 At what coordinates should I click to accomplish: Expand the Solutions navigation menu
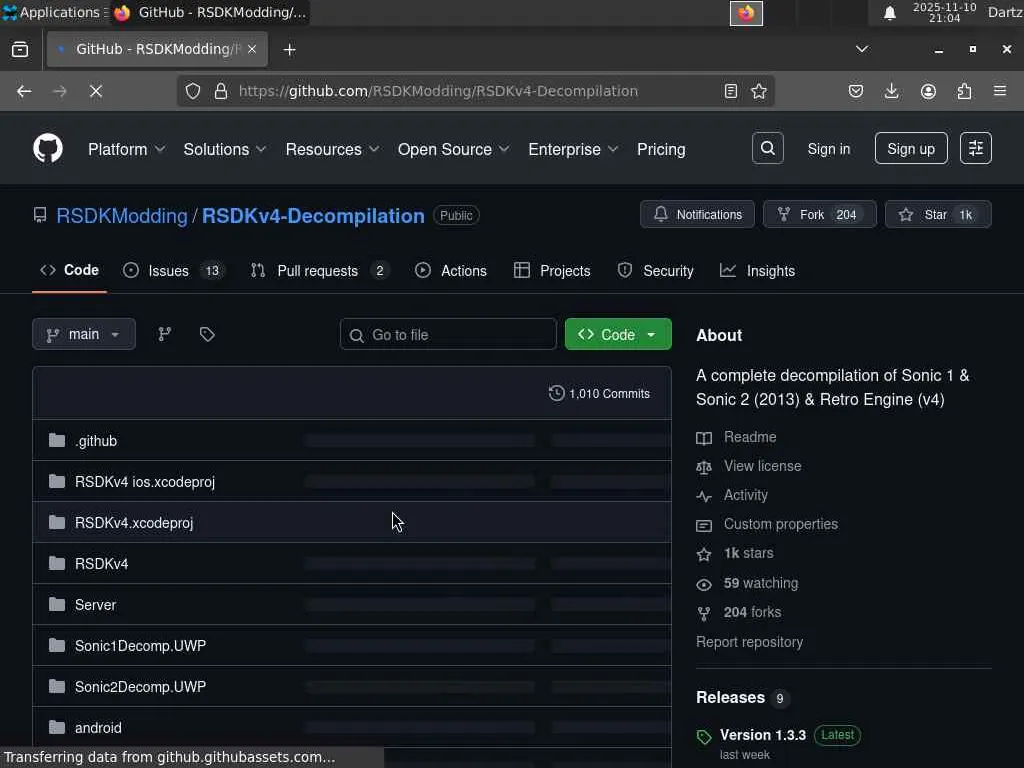point(225,149)
